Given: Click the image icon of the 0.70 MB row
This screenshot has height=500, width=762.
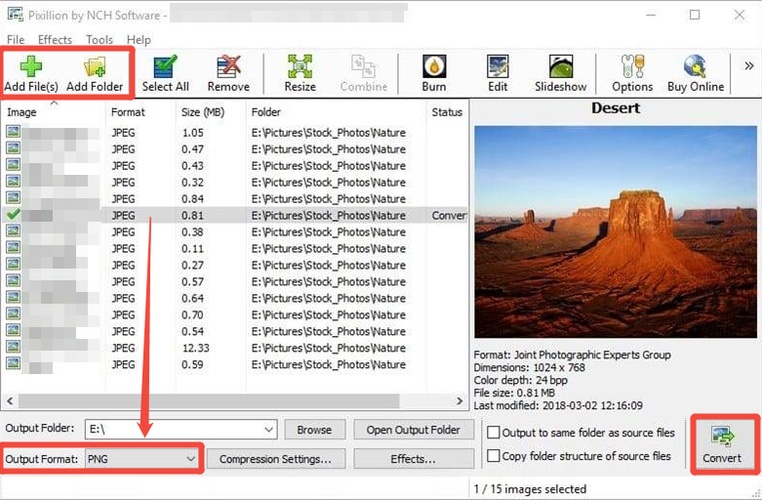Looking at the screenshot, I should point(13,313).
